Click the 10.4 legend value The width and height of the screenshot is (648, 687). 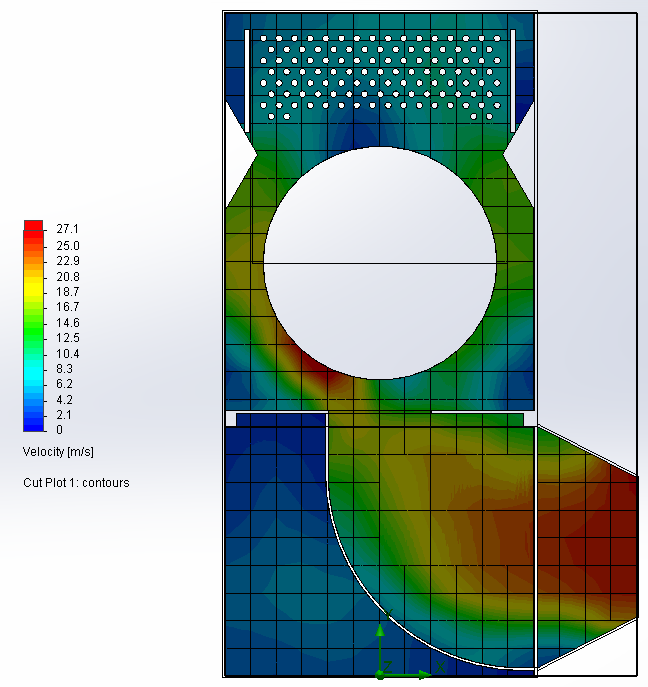[x=67, y=354]
